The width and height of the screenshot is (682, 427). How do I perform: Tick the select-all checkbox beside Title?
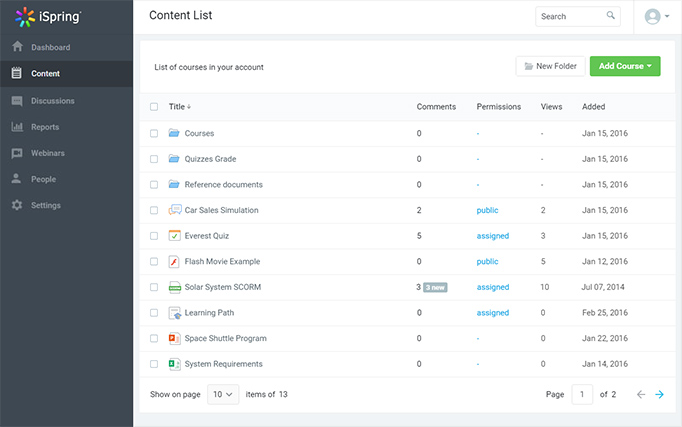(x=154, y=107)
